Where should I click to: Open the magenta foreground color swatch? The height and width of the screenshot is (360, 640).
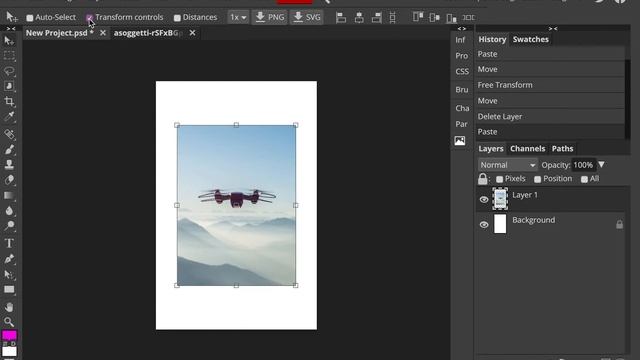[x=9, y=335]
